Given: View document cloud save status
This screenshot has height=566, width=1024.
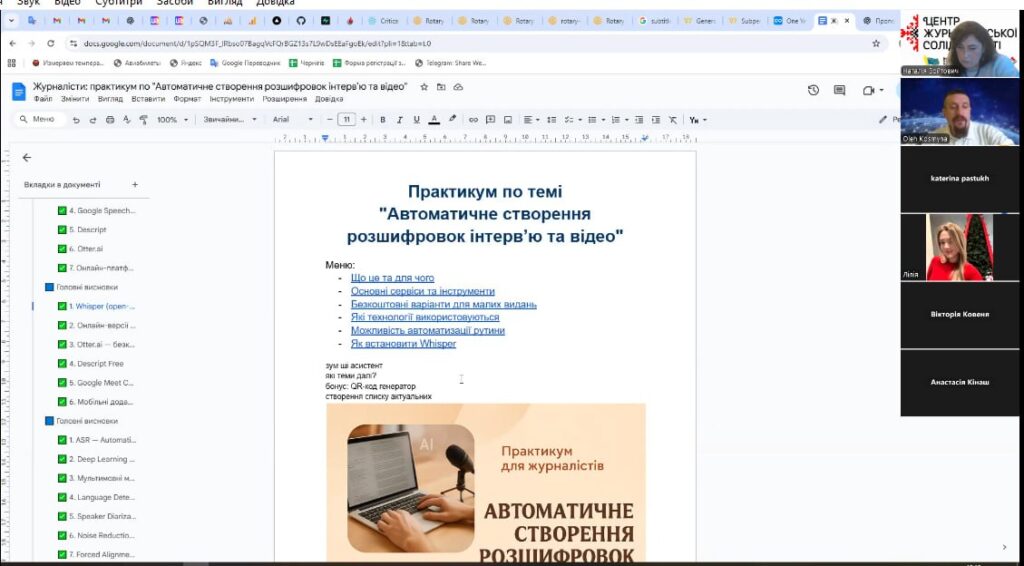Looking at the screenshot, I should pos(458,87).
